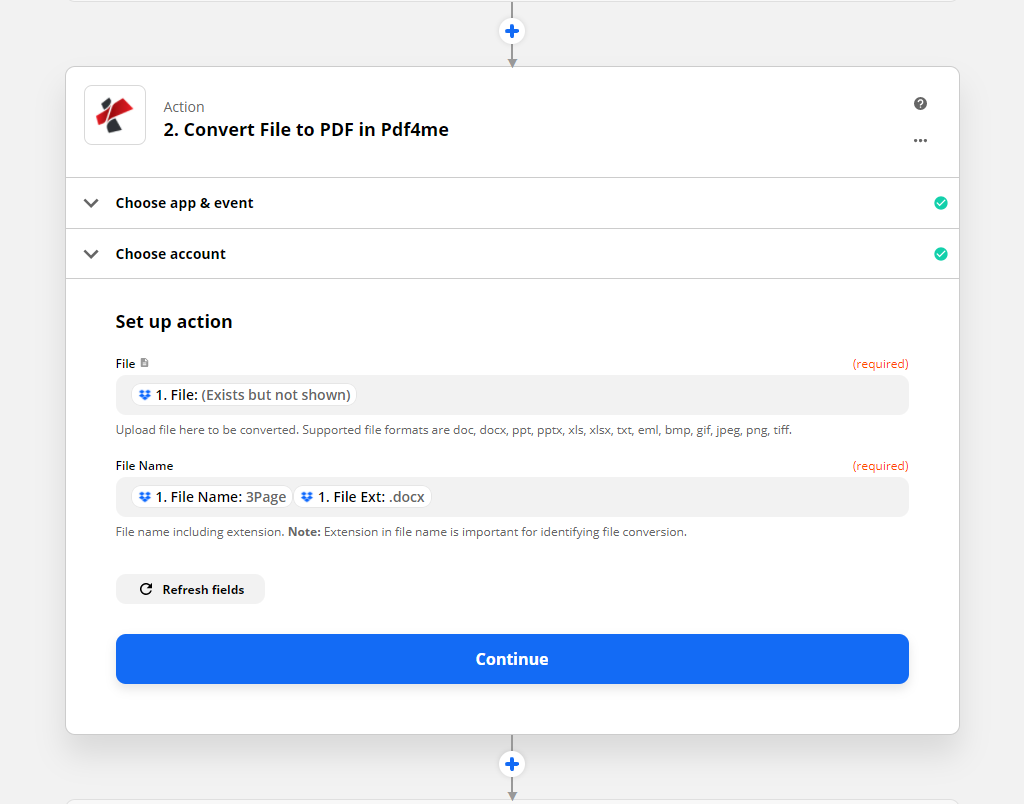Select the '1. File: (Exists but not shown)' pill
Viewport: 1024px width, 804px height.
pos(244,394)
